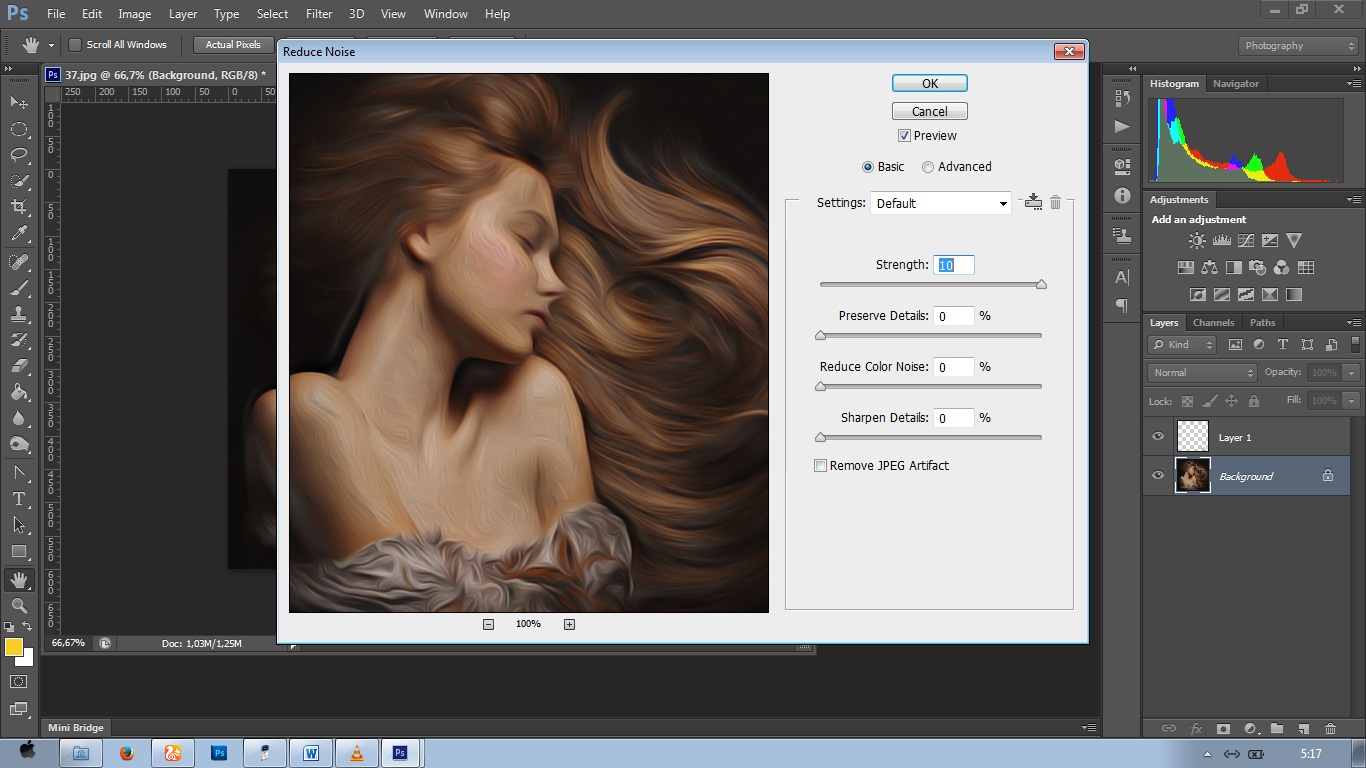This screenshot has height=768, width=1366.
Task: Zoom in preview with plus button
Action: click(x=569, y=624)
